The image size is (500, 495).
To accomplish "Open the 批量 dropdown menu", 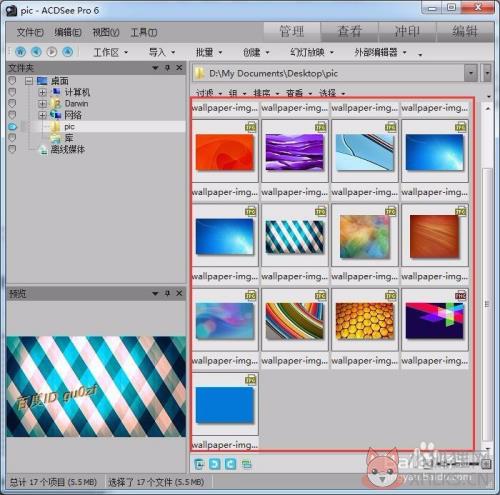I will coord(209,52).
